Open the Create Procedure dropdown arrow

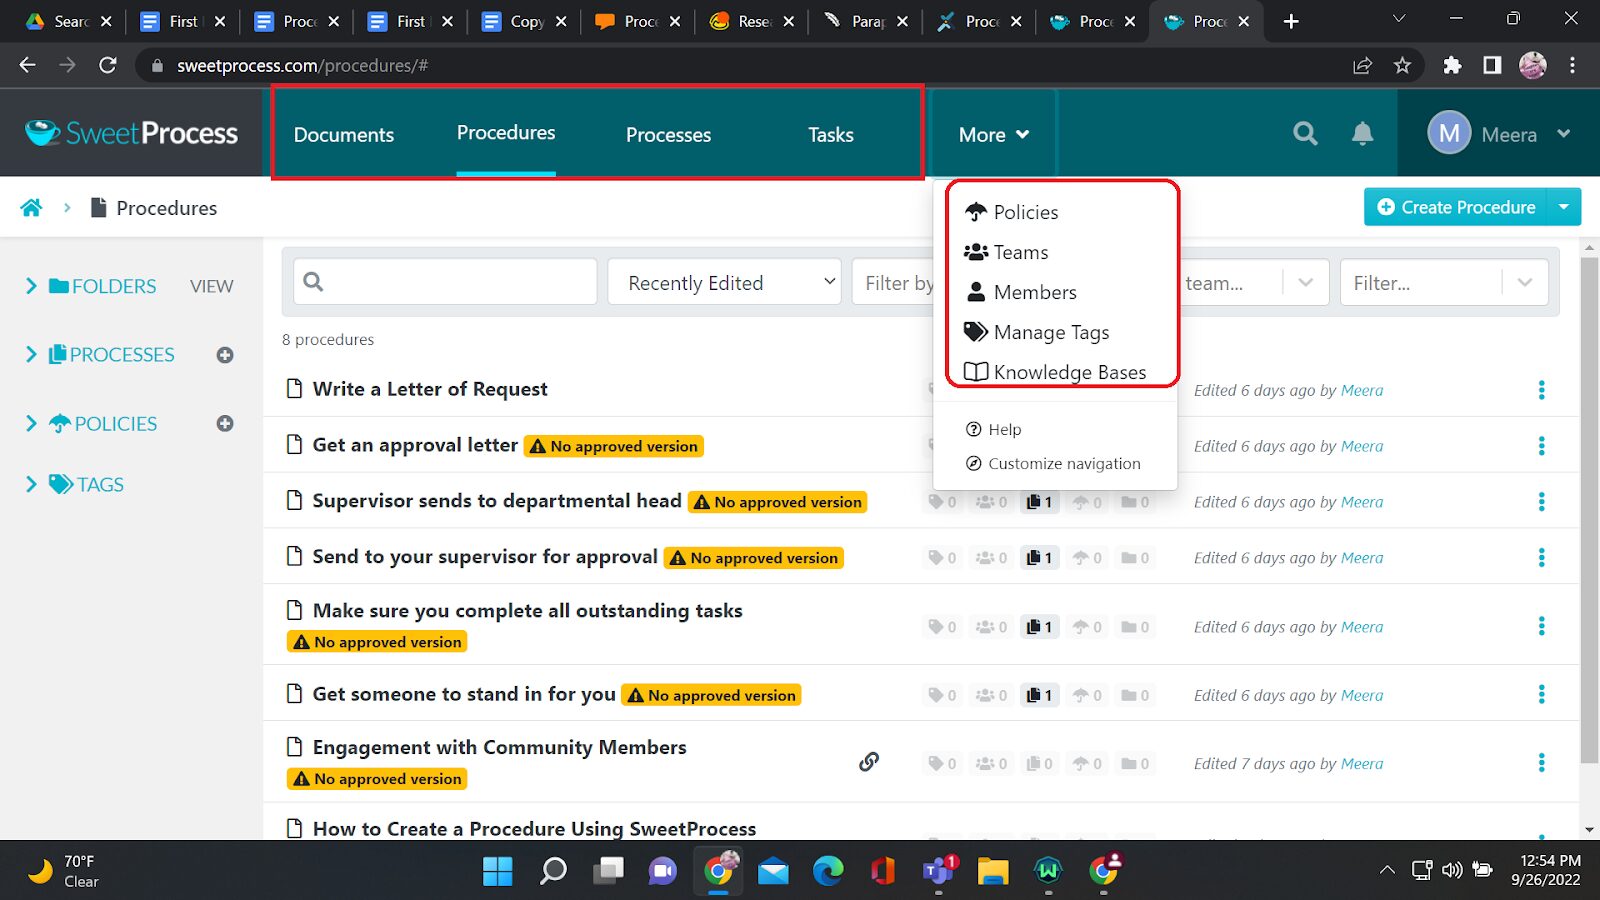point(1564,207)
